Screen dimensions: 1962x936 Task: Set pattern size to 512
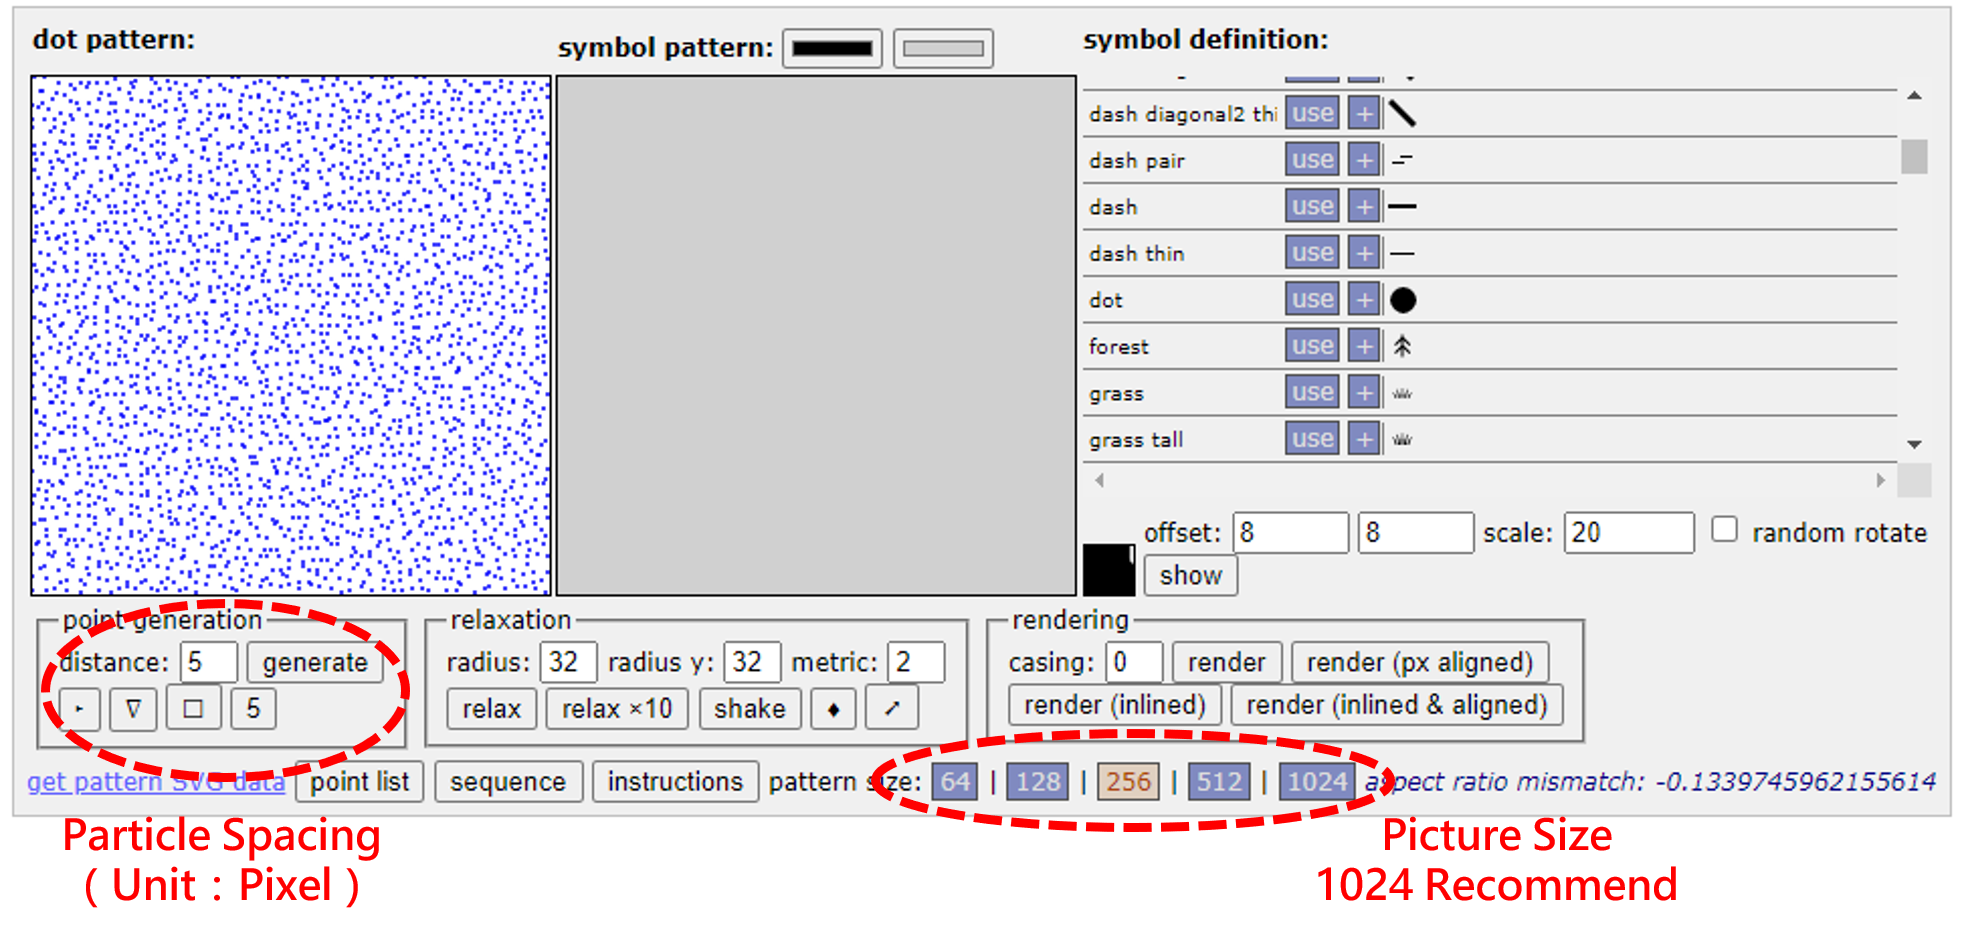tap(1219, 781)
